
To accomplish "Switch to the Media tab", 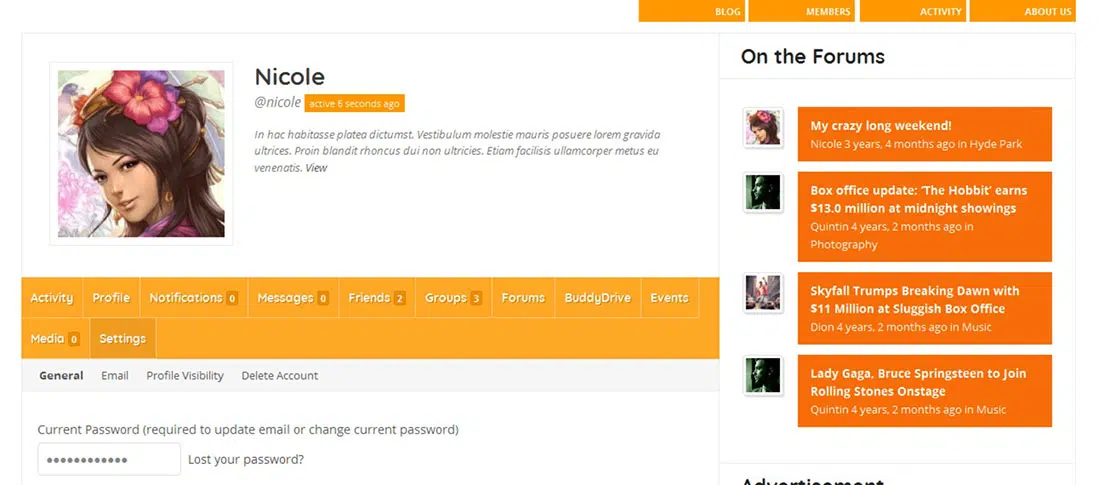I will pos(54,339).
